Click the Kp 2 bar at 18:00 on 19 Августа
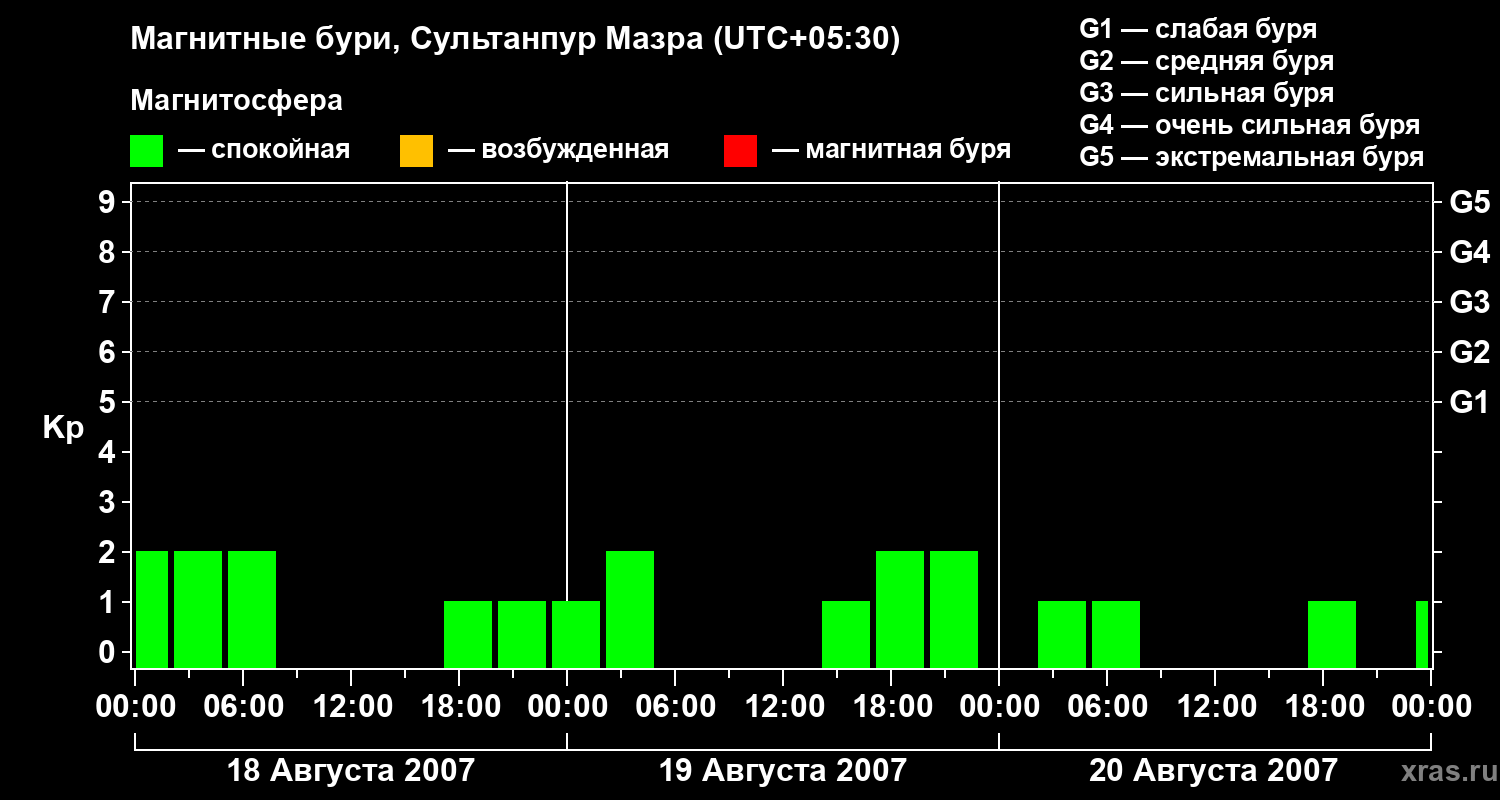Image resolution: width=1500 pixels, height=800 pixels. pyautogui.click(x=900, y=609)
